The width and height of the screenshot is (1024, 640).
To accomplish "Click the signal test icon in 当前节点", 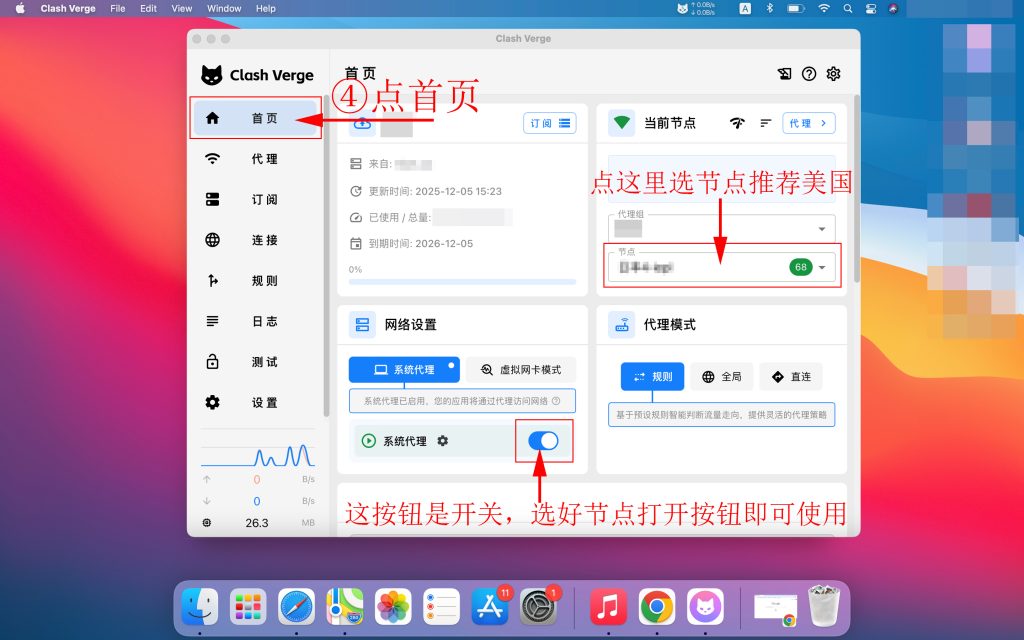I will click(x=737, y=123).
